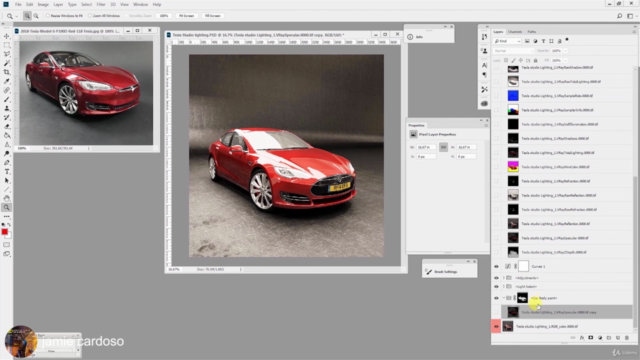The height and width of the screenshot is (360, 640).
Task: Open the Zoom tool preset dropdown
Action: [x=16, y=16]
